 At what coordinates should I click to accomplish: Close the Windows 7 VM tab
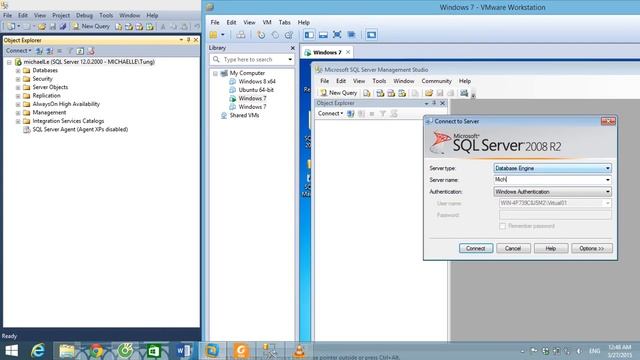tap(348, 52)
